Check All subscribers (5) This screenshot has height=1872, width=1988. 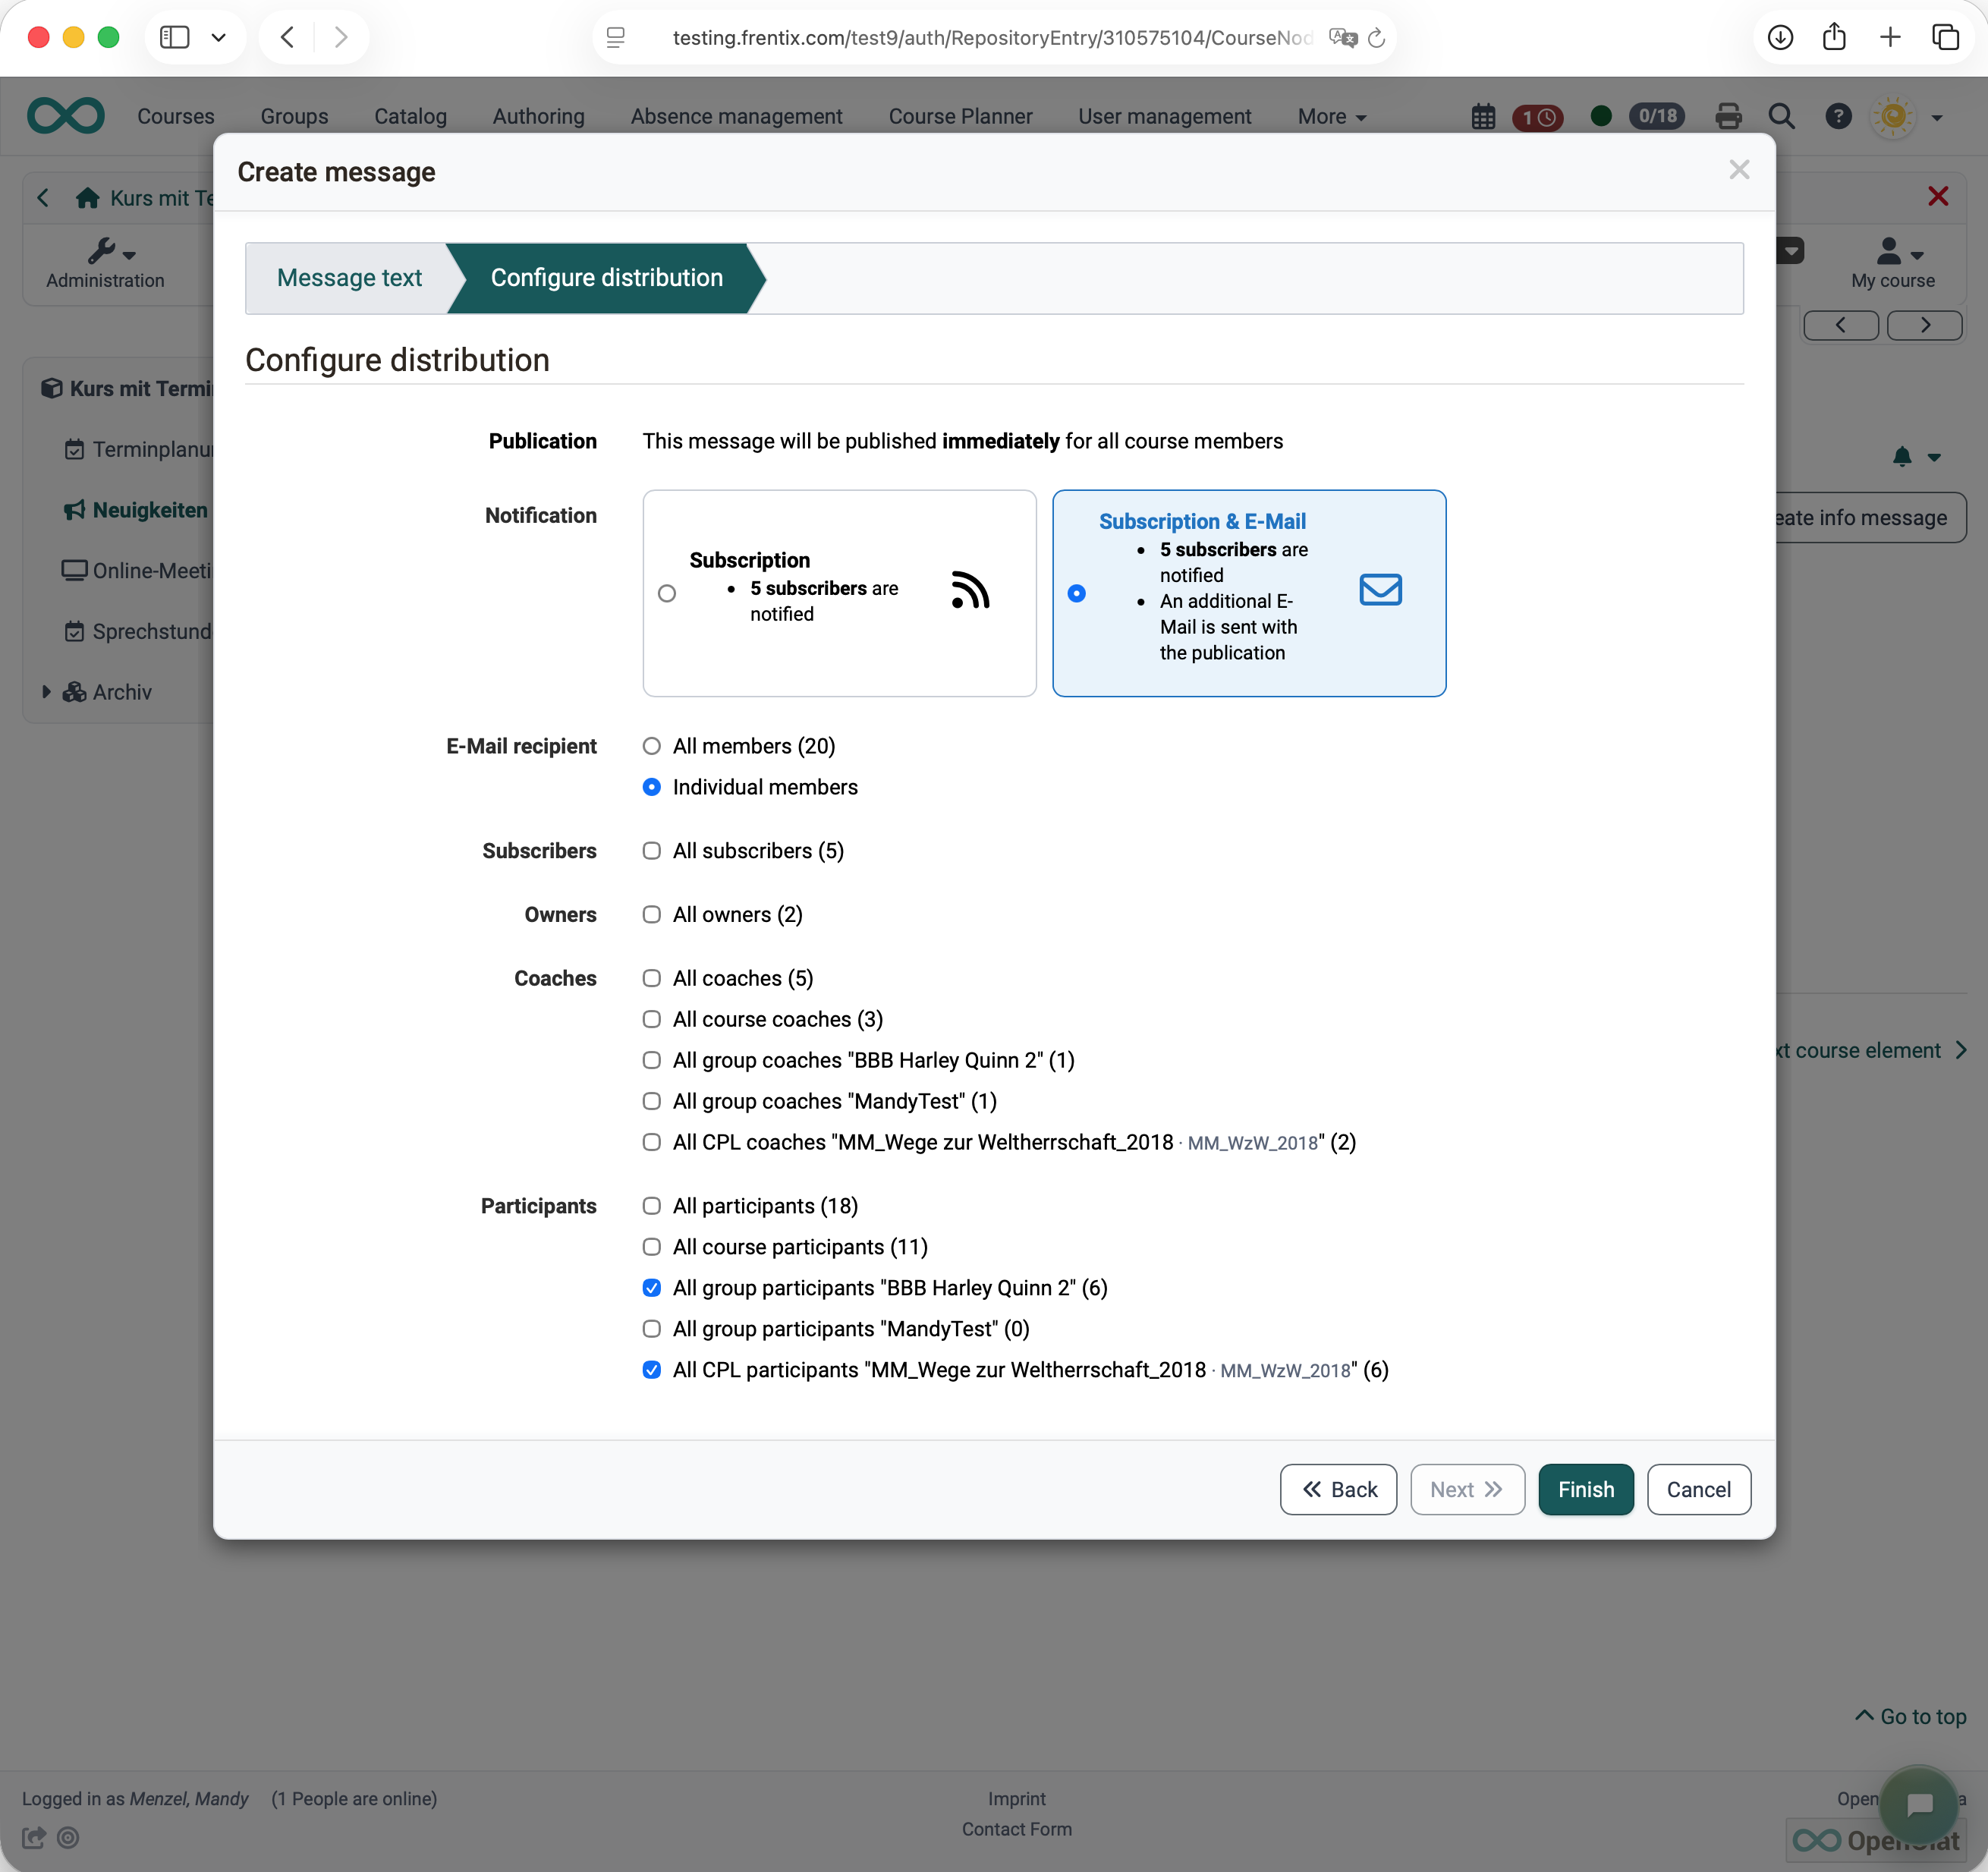(652, 851)
